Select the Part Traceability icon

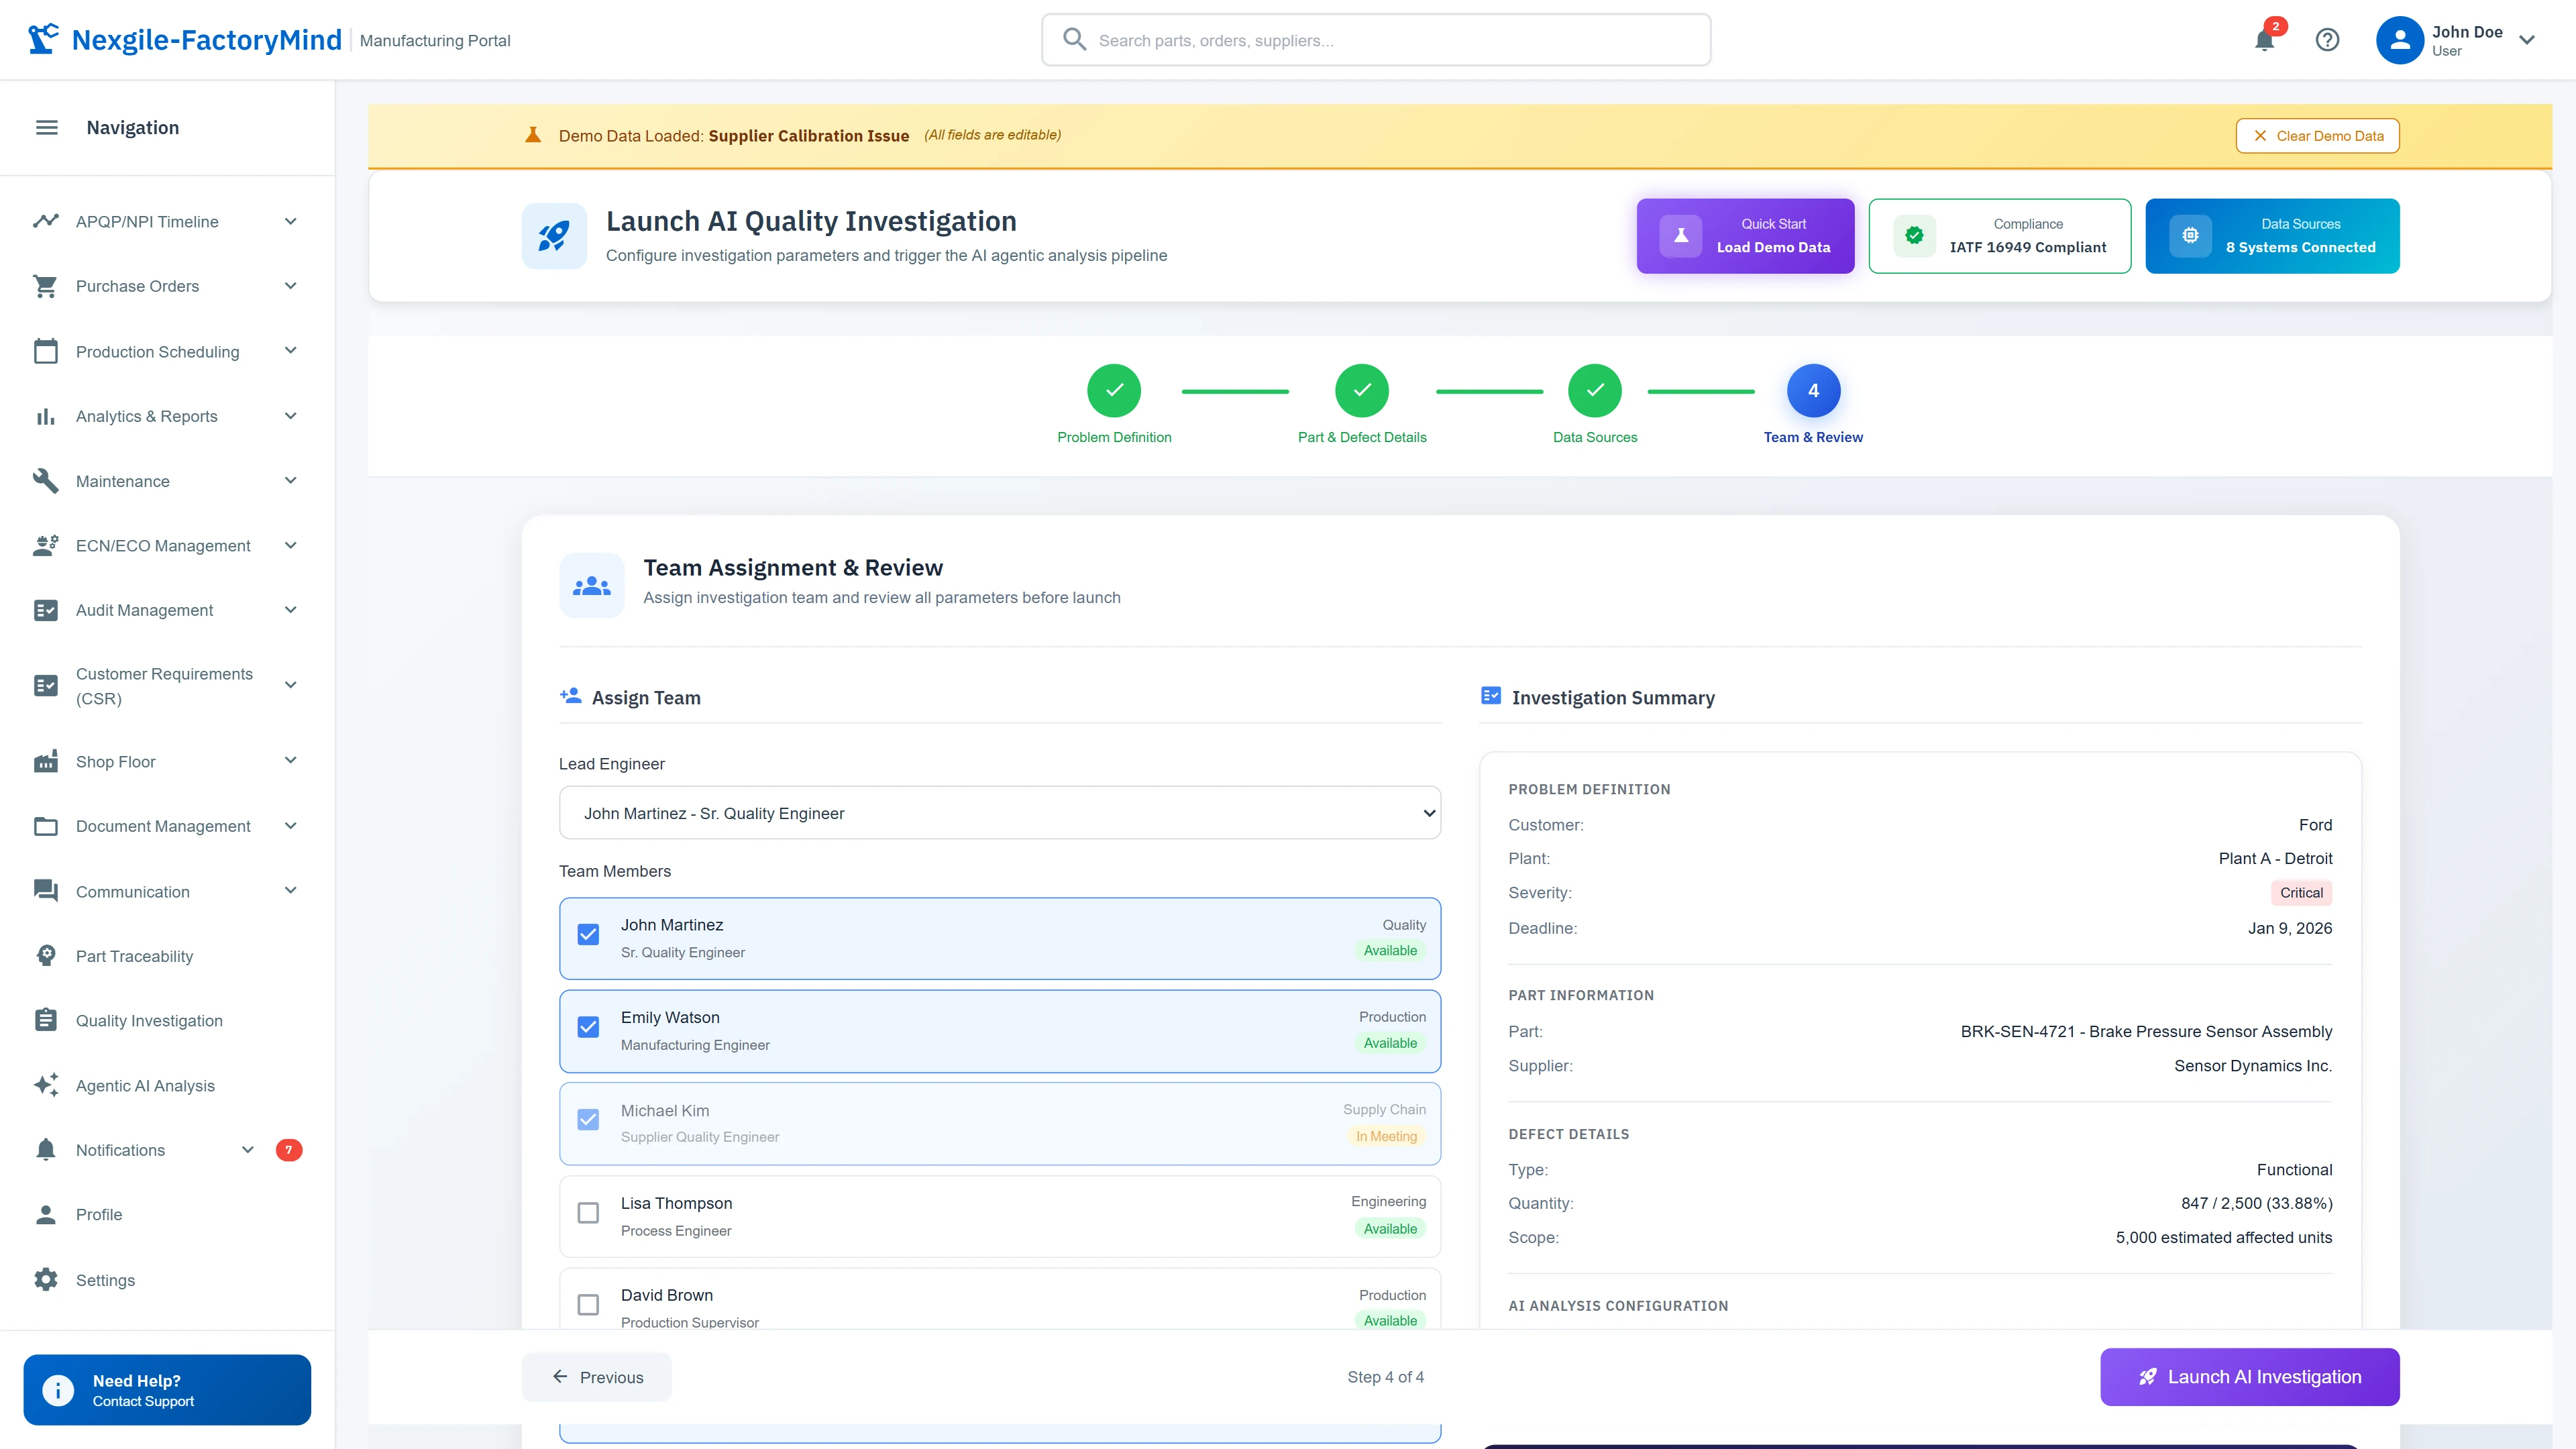46,955
